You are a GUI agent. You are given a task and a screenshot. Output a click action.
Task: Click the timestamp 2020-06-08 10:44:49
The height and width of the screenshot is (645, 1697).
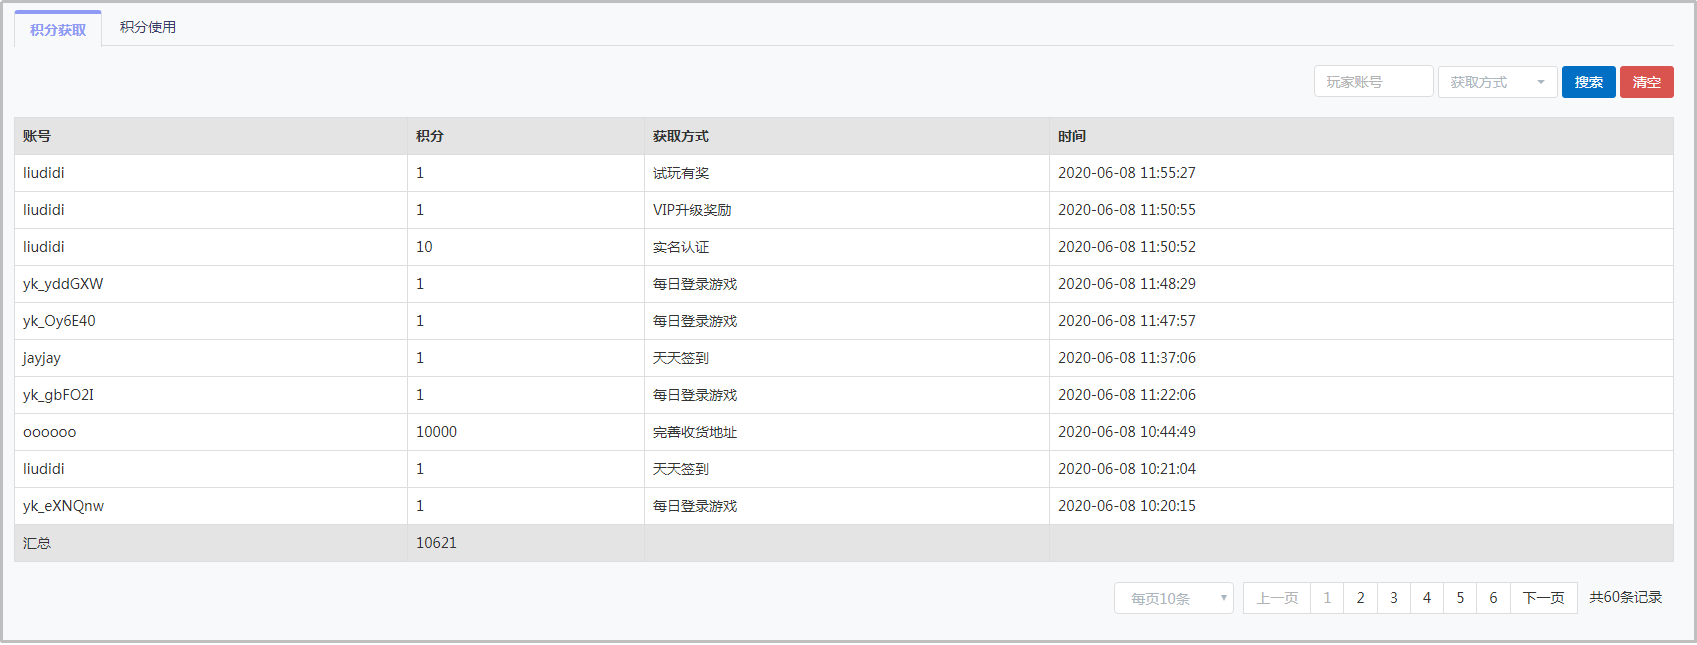coord(1127,432)
